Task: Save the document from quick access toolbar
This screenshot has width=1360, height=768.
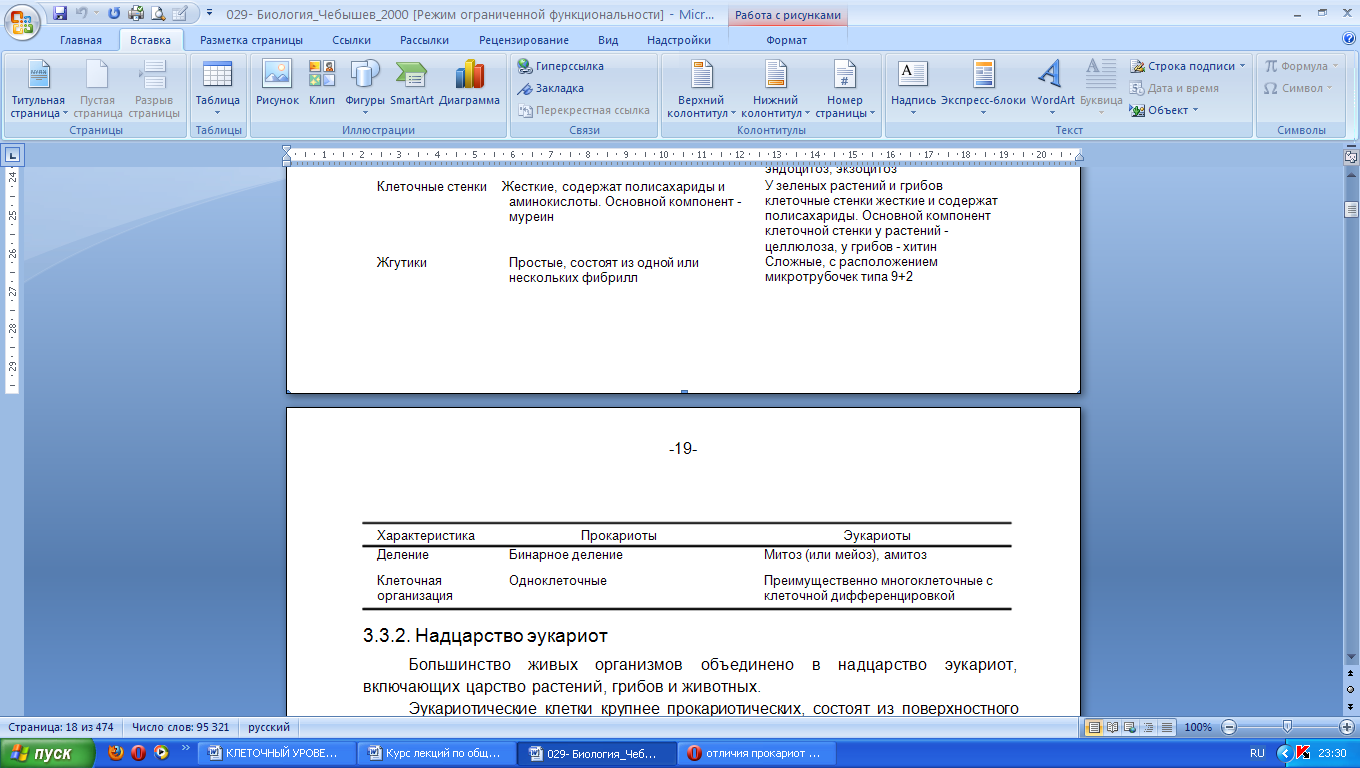Action: point(61,13)
